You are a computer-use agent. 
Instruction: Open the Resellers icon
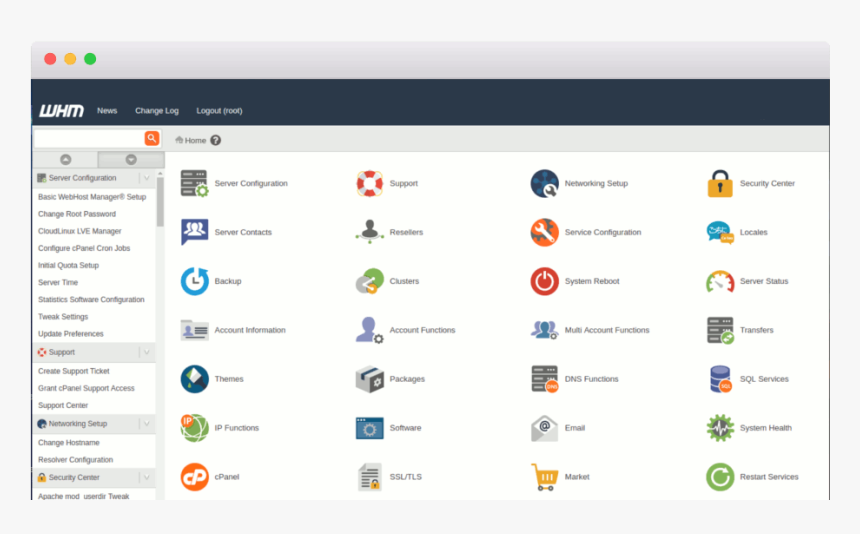[x=369, y=232]
